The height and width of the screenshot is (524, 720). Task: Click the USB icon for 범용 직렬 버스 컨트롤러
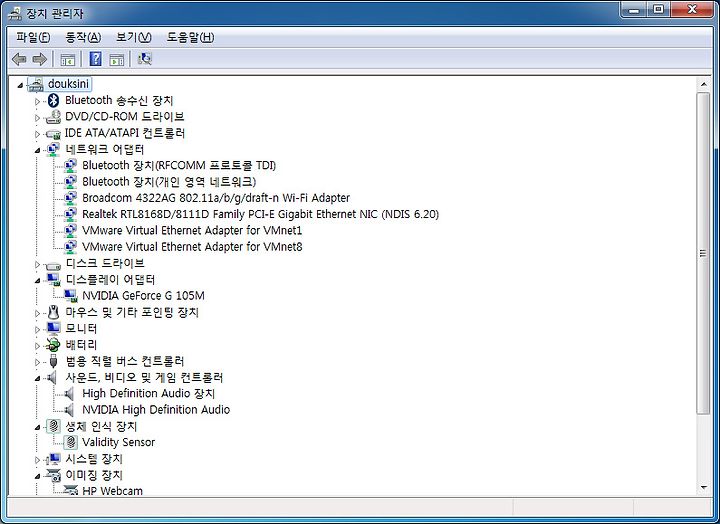pyautogui.click(x=54, y=361)
